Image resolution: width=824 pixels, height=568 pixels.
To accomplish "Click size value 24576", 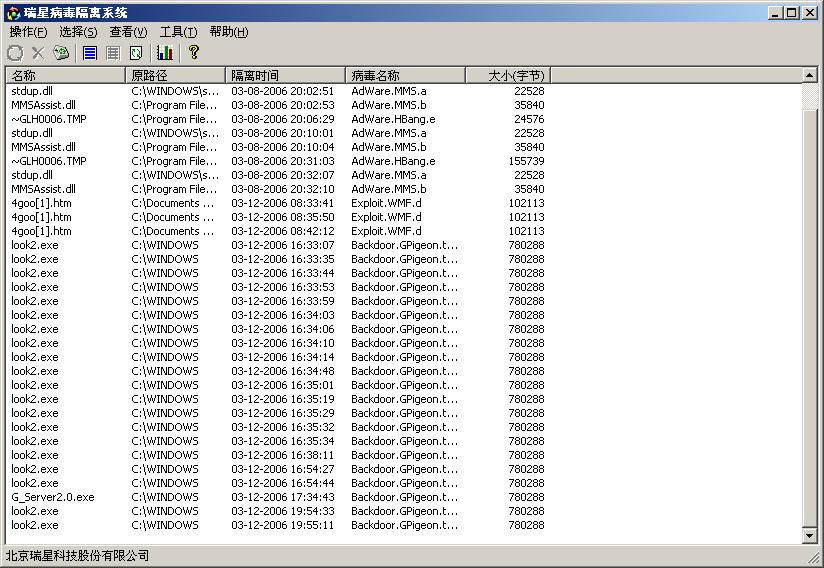I will click(529, 119).
